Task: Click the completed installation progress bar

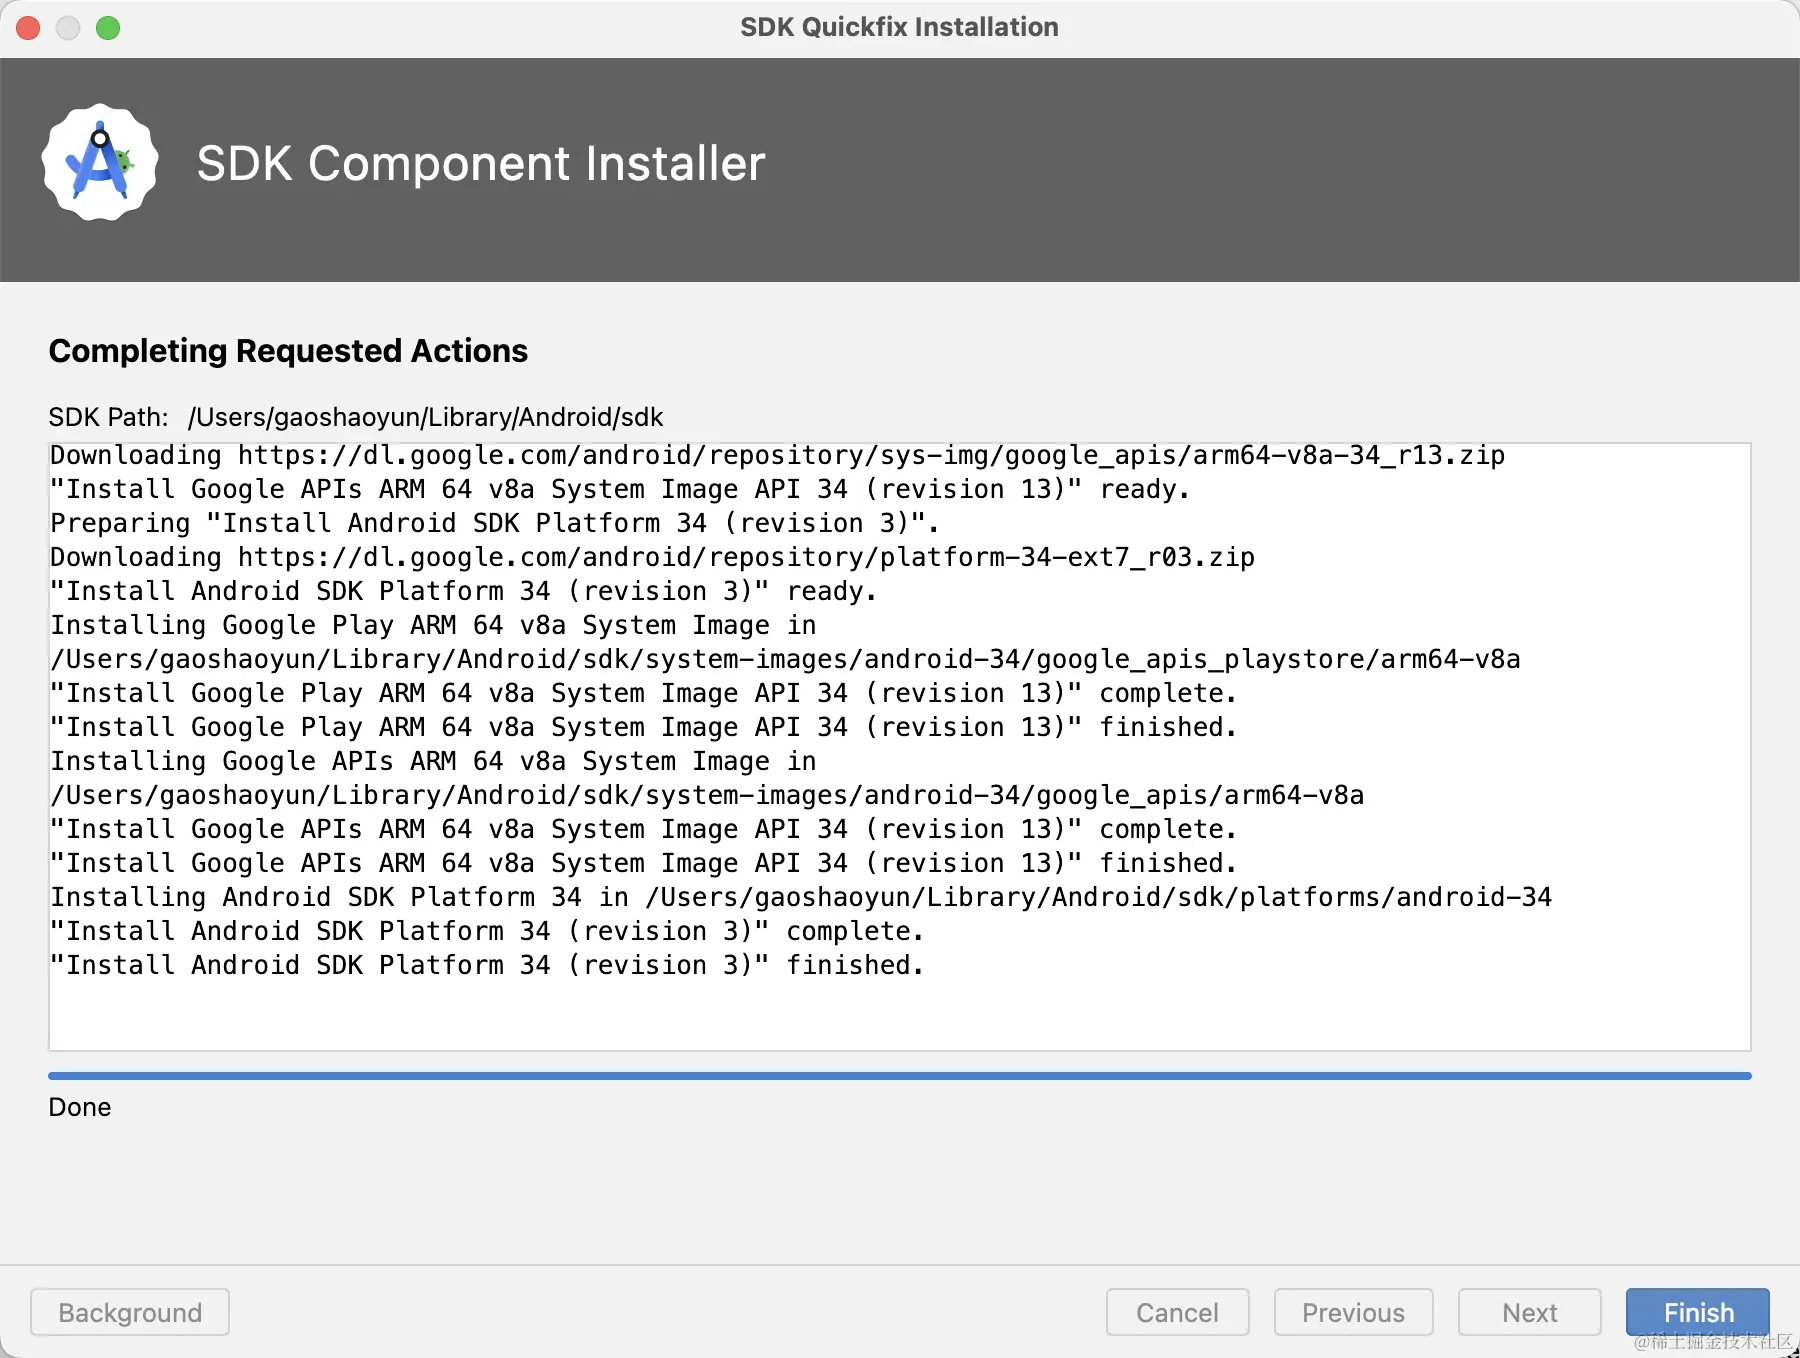Action: [900, 1076]
